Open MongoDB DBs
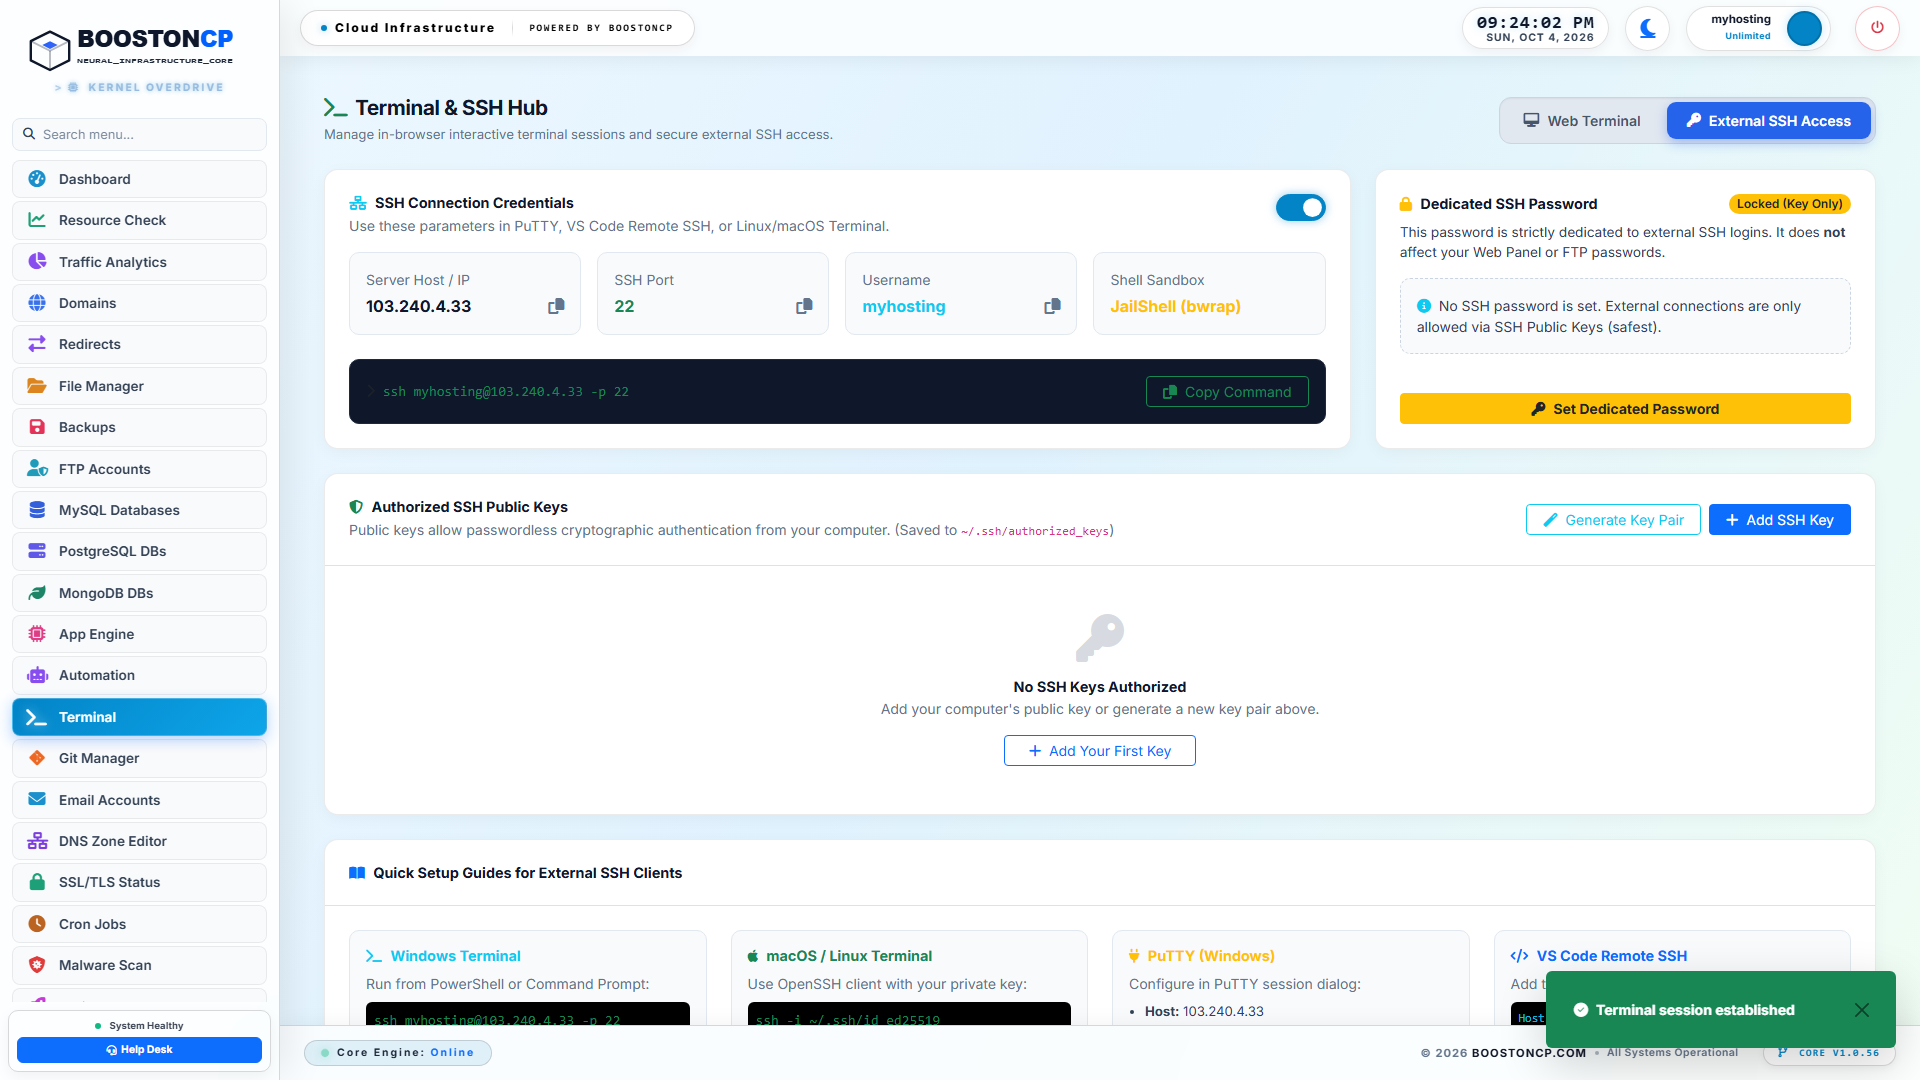Screen dimensions: 1920x1080 (139, 593)
